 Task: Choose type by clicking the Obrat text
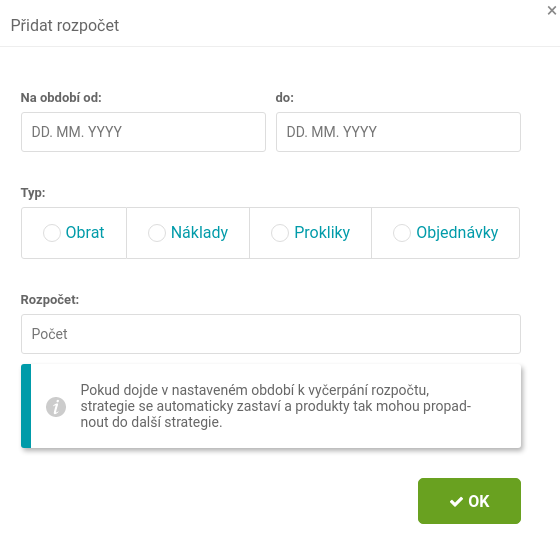(85, 232)
